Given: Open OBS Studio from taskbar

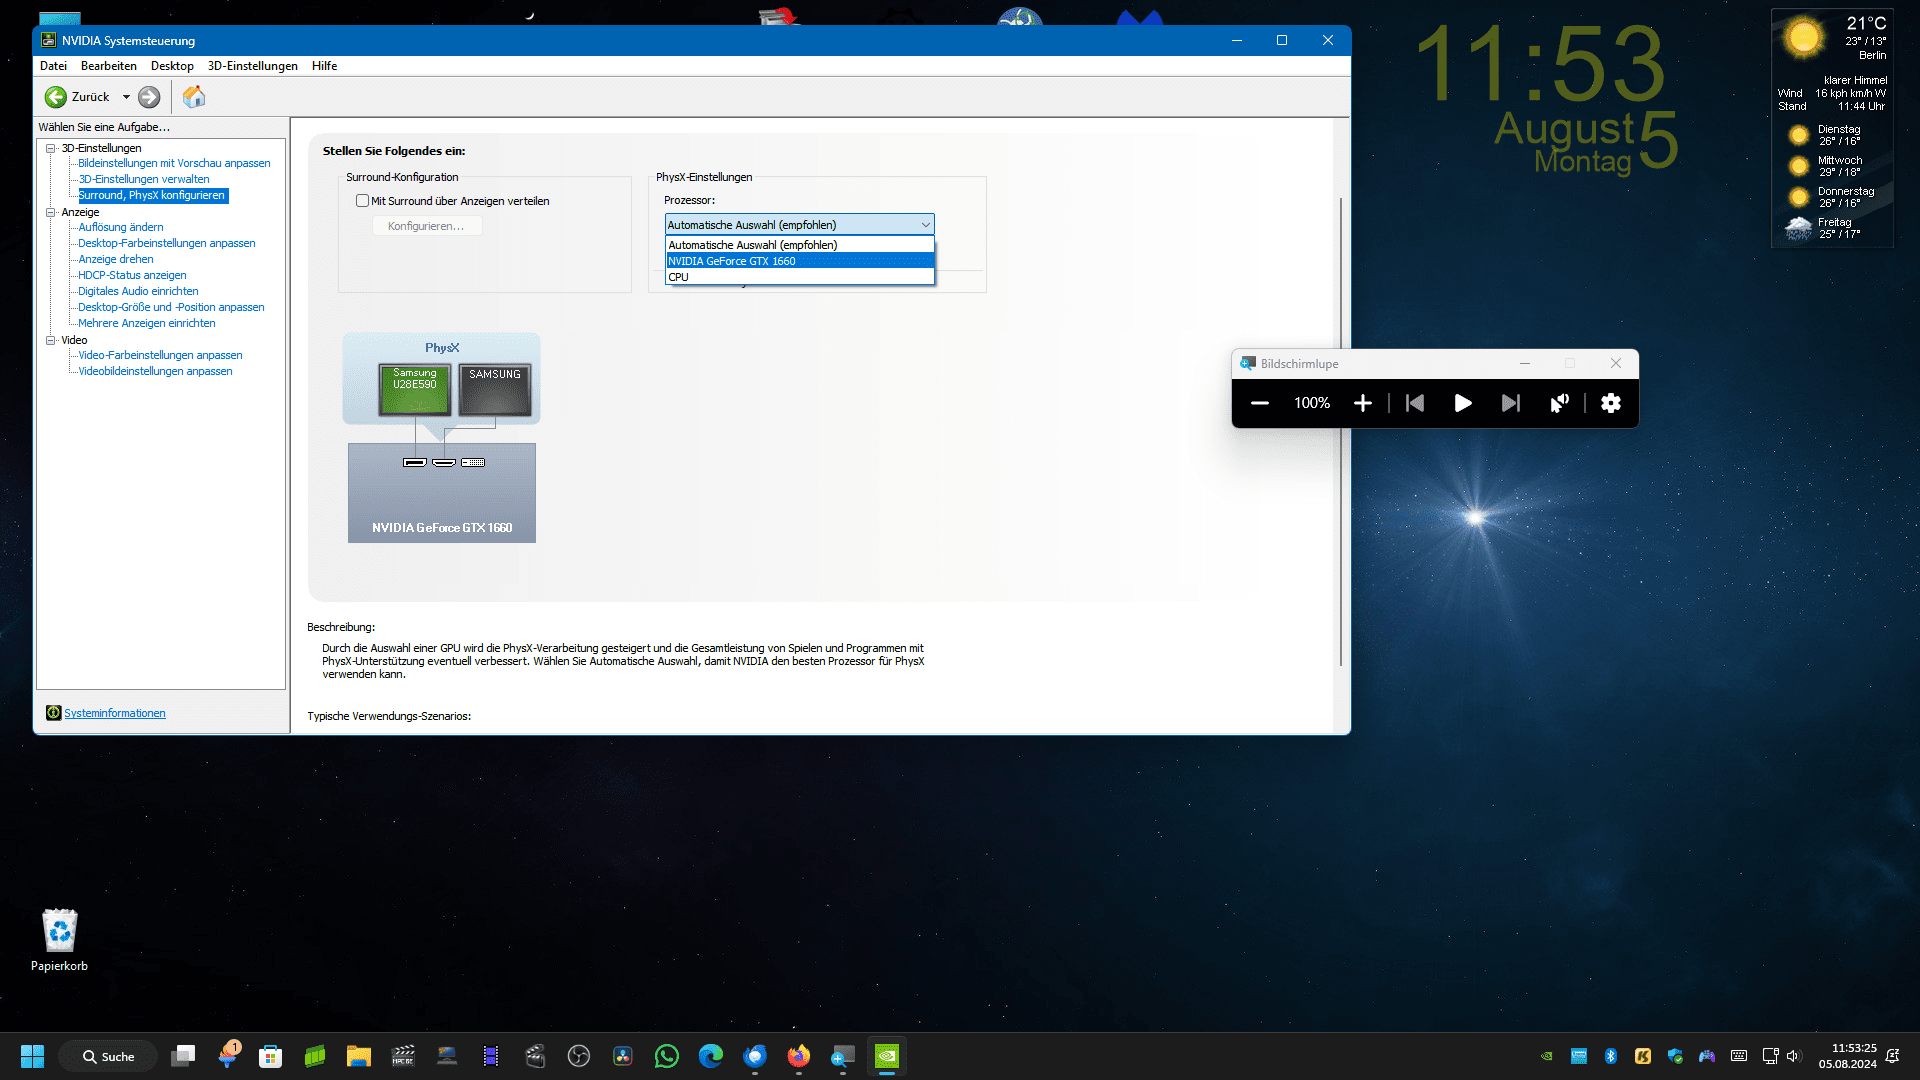Looking at the screenshot, I should point(579,1056).
